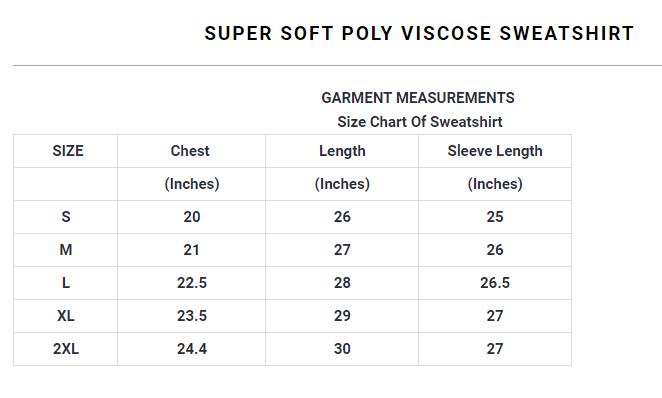The width and height of the screenshot is (662, 398).
Task: Select the chest value 24.4 cell
Action: pos(192,349)
